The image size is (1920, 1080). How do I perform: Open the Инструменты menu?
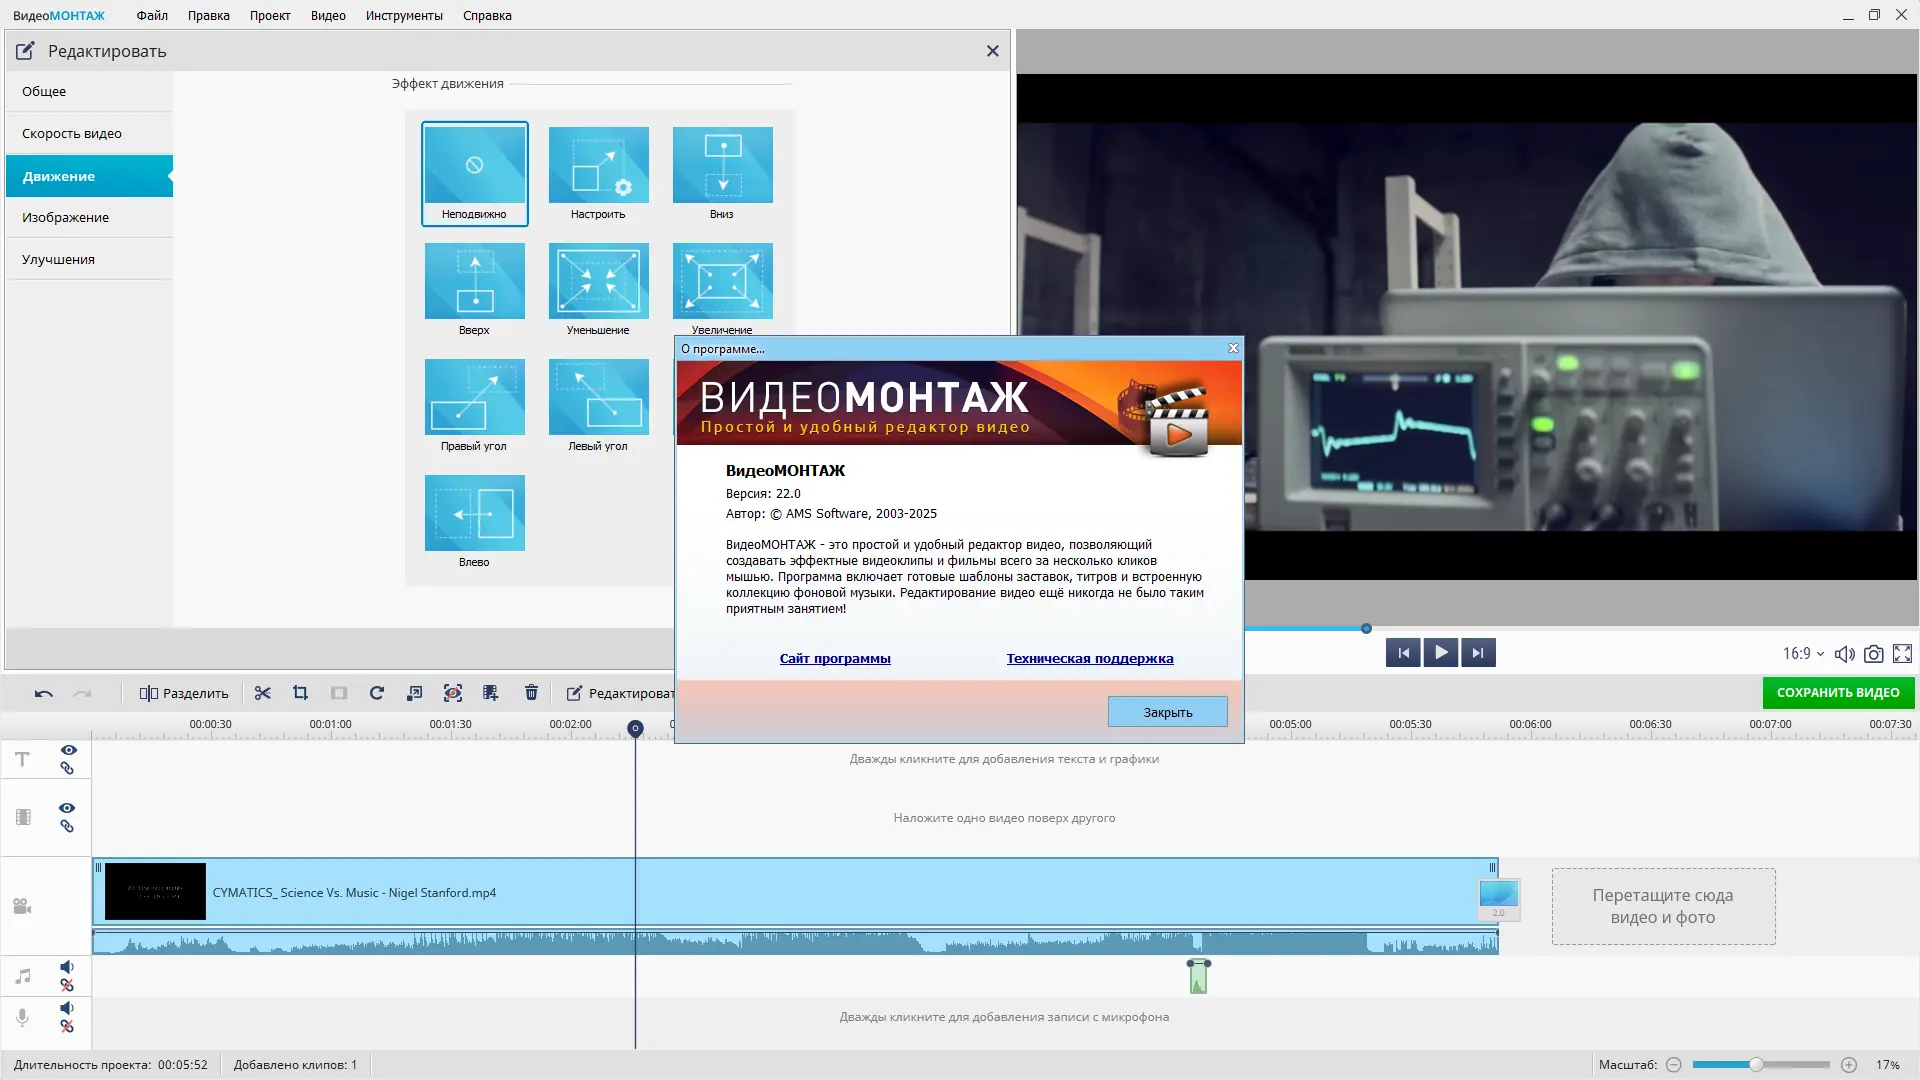pyautogui.click(x=404, y=15)
